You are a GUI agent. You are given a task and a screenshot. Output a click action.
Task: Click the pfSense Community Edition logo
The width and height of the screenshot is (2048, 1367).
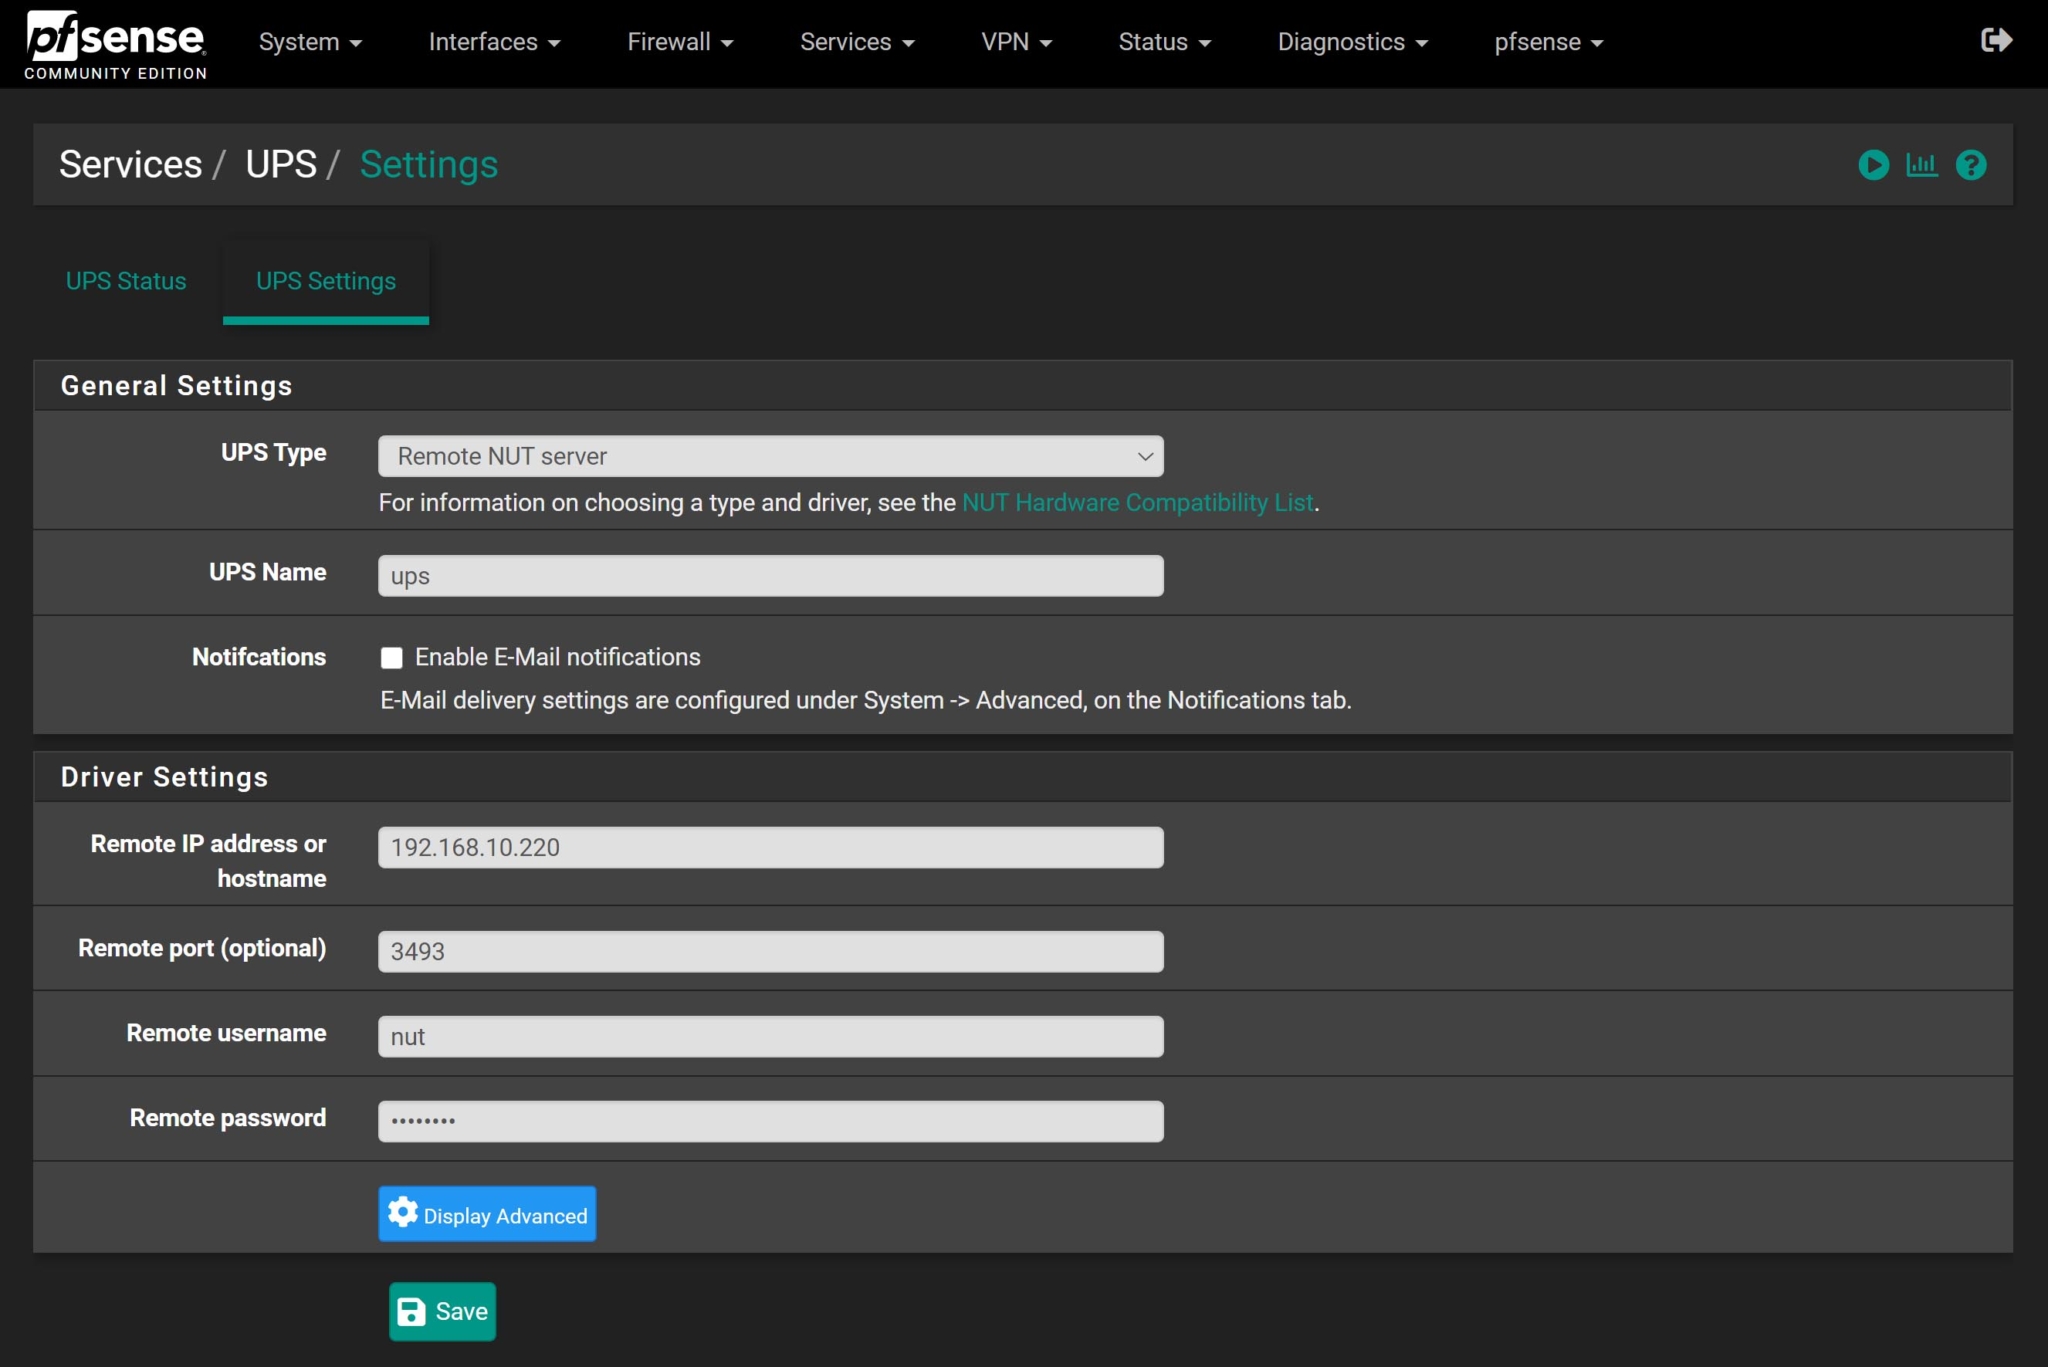coord(113,42)
